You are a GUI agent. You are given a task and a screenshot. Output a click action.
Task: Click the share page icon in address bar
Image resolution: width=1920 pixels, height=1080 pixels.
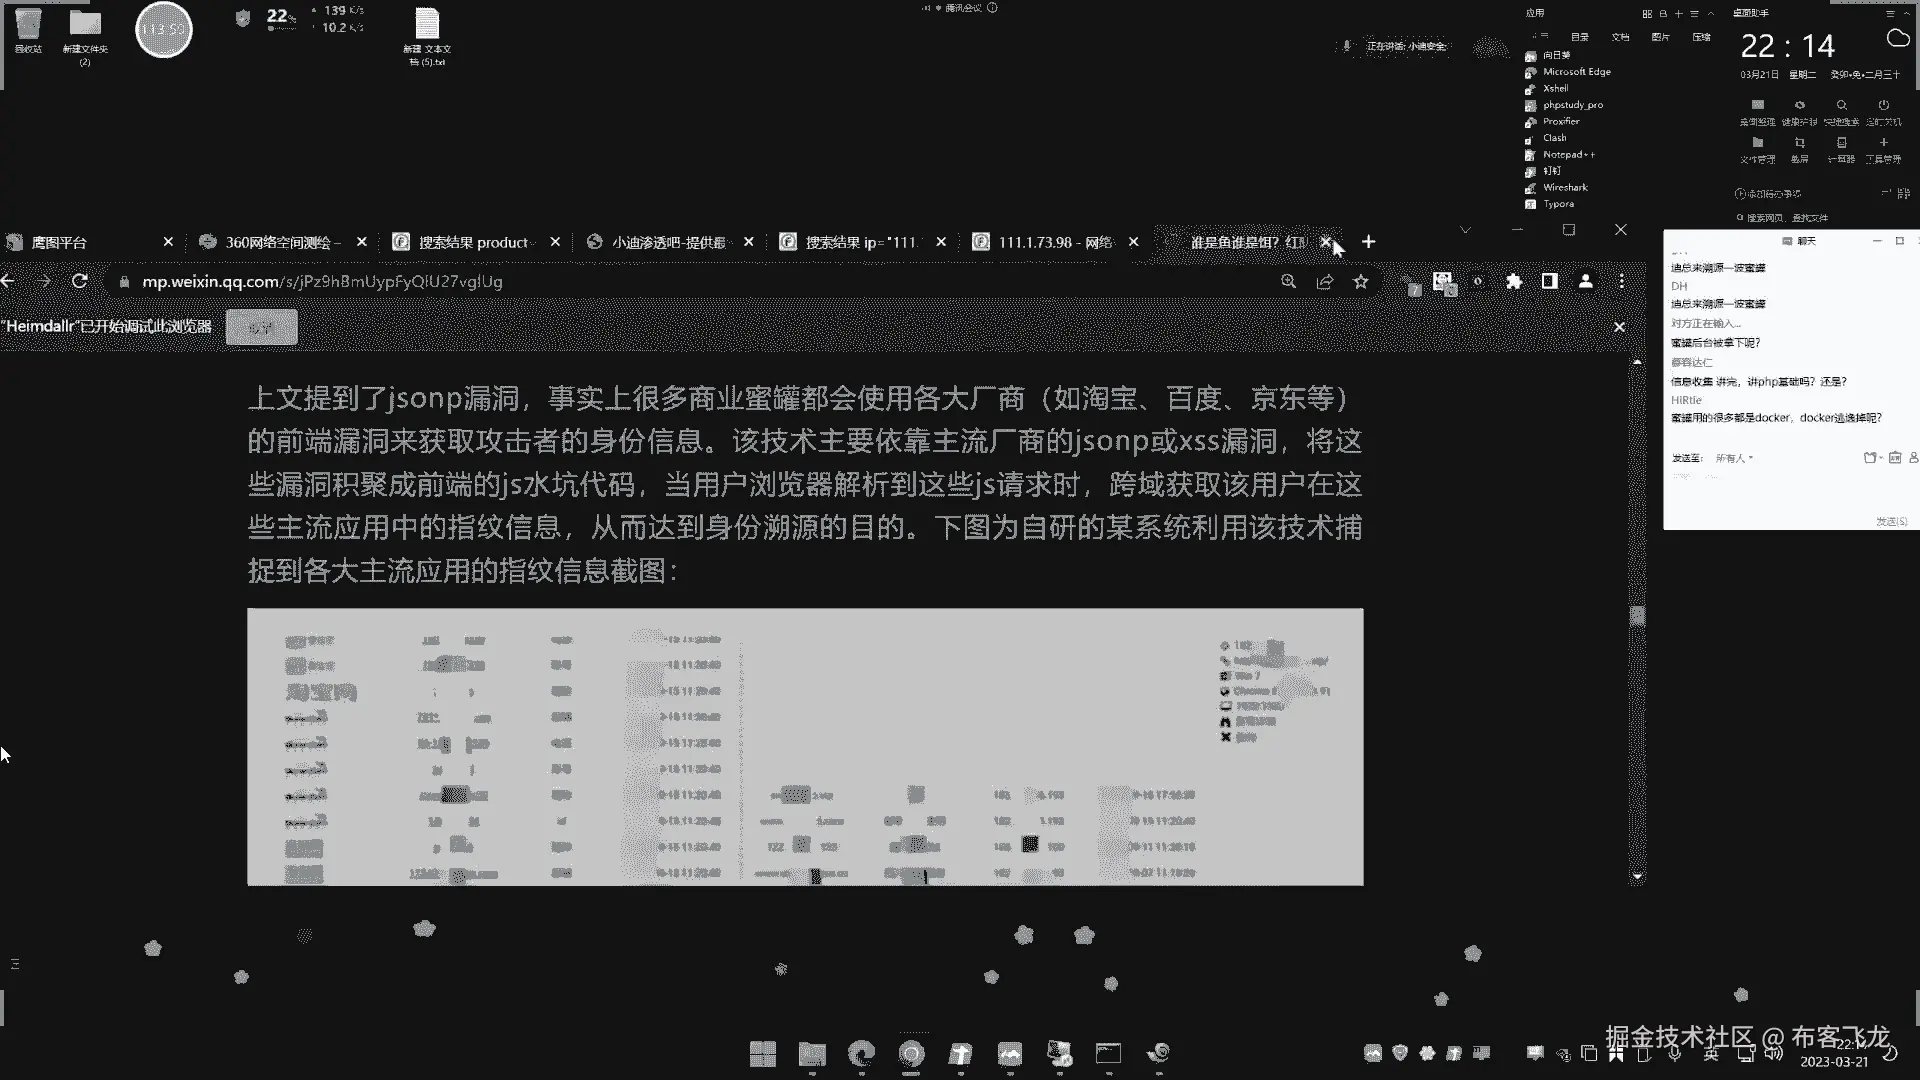pos(1325,282)
